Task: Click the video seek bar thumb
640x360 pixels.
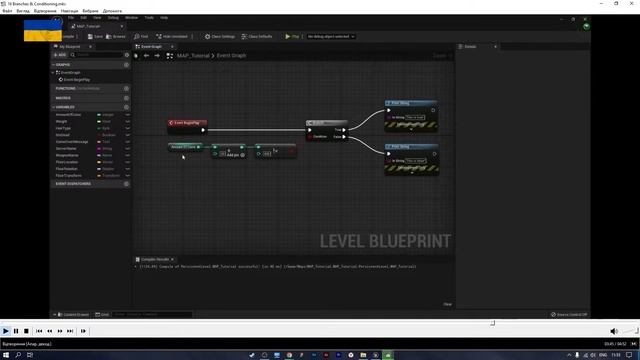Action: [x=493, y=323]
